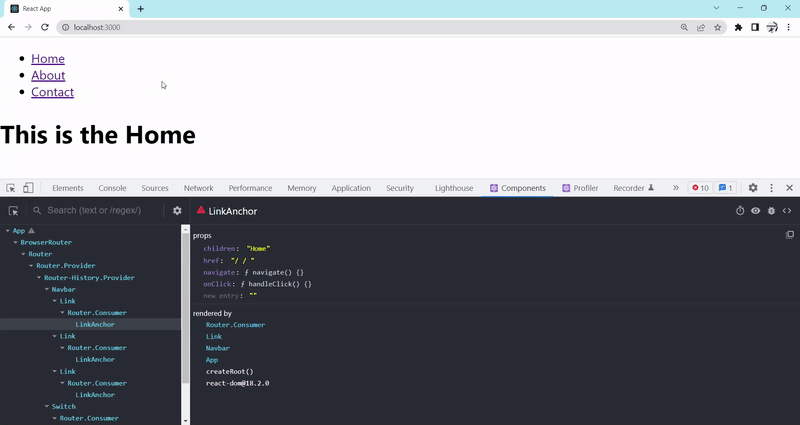Image resolution: width=800 pixels, height=425 pixels.
Task: Toggle the browser side panel icon
Action: 755,27
